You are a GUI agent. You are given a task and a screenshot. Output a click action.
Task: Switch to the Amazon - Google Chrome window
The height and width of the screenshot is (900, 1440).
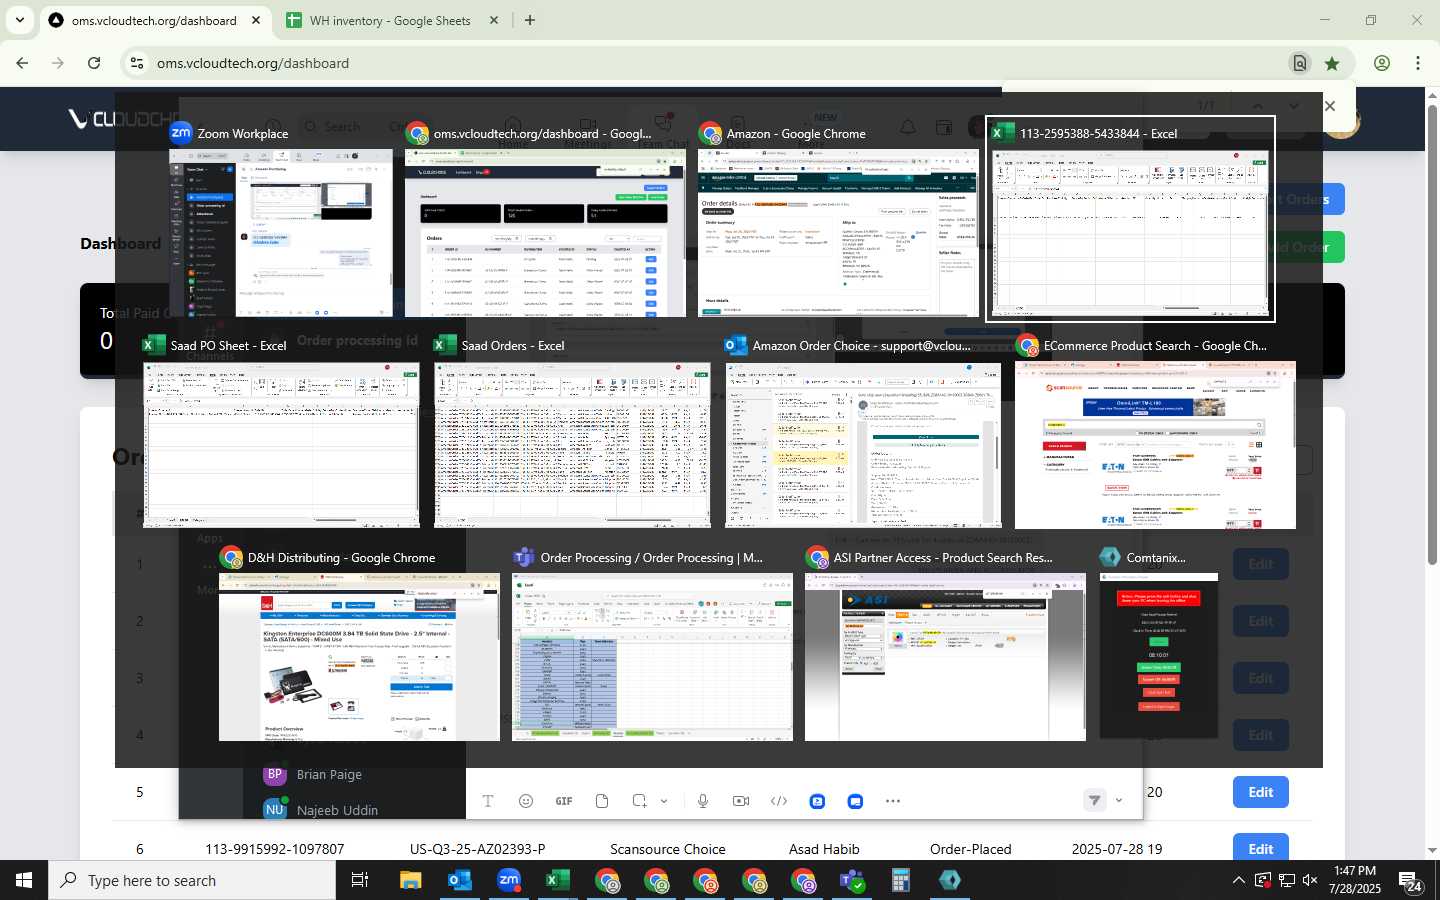[x=838, y=232]
